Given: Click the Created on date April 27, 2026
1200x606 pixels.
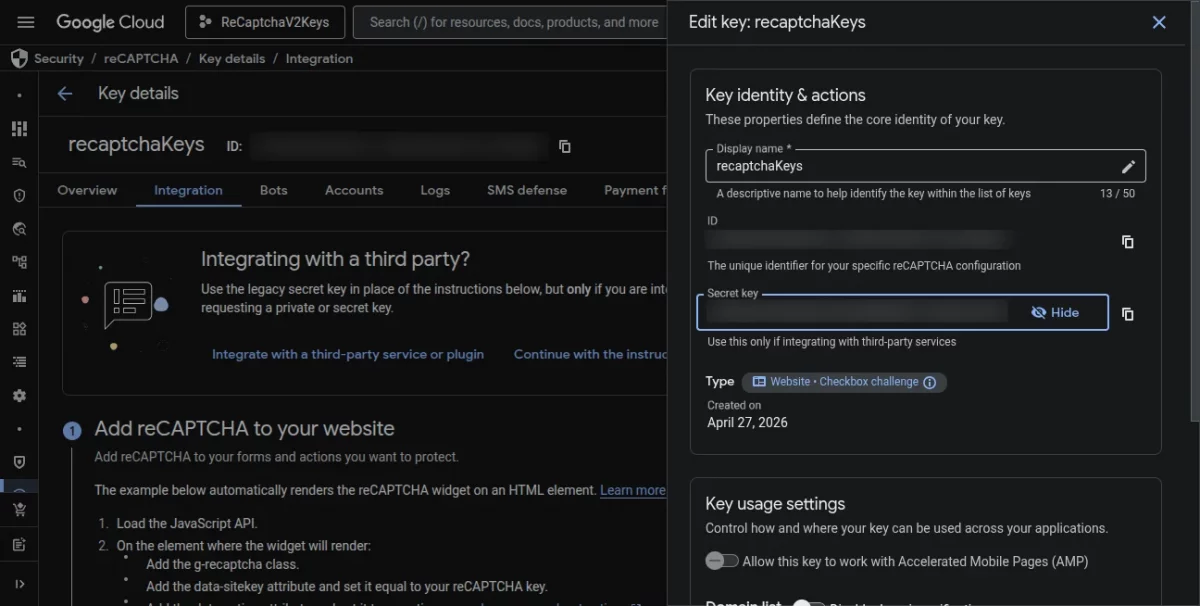Looking at the screenshot, I should pos(747,423).
